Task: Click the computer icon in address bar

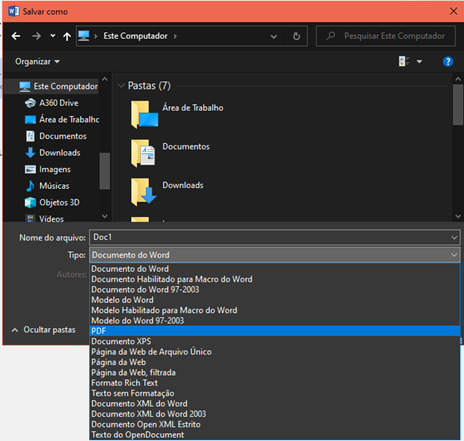Action: 83,36
